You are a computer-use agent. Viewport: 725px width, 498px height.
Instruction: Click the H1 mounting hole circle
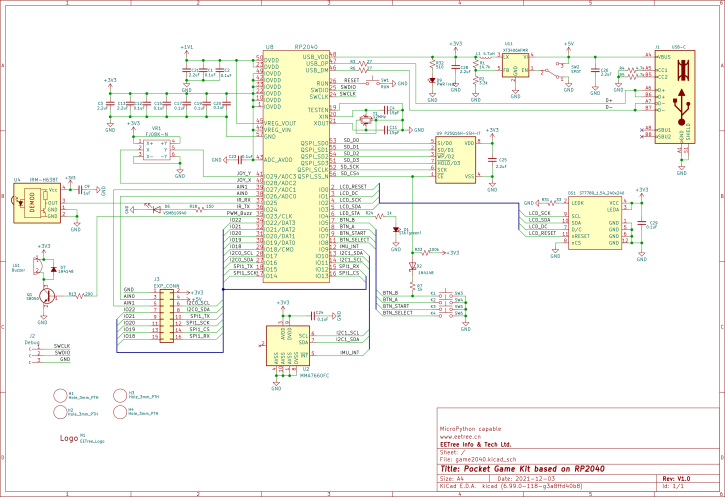60,396
